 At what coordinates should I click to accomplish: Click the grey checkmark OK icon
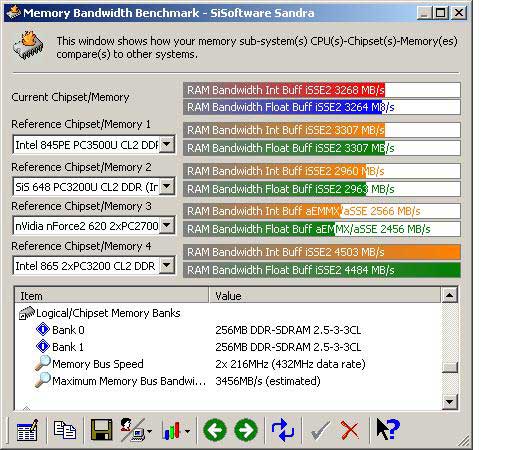320,430
